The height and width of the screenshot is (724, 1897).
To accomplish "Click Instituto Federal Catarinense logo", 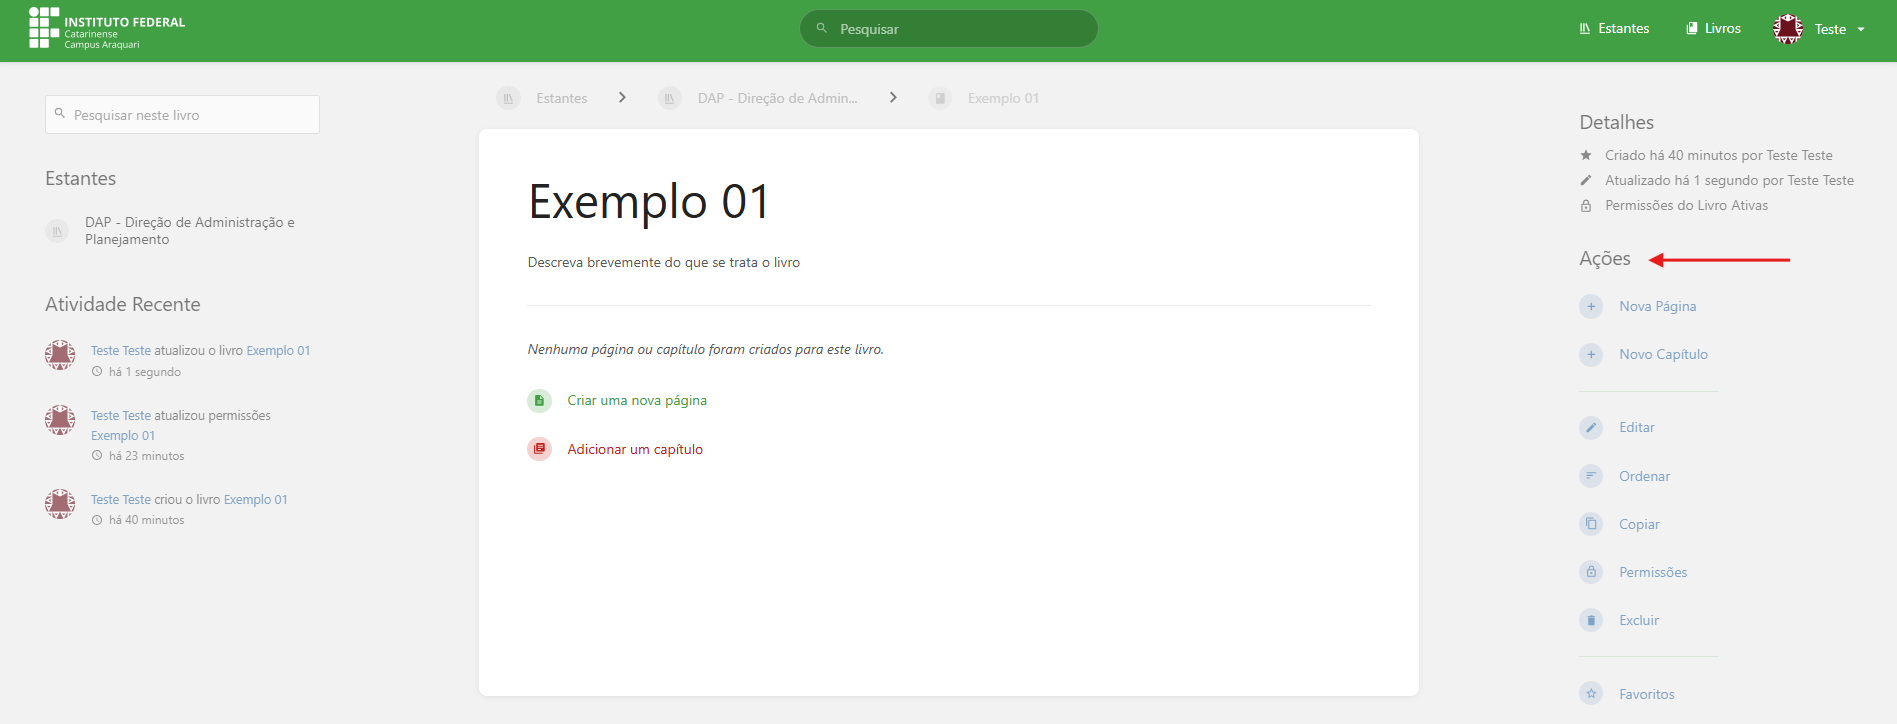I will pos(107,29).
